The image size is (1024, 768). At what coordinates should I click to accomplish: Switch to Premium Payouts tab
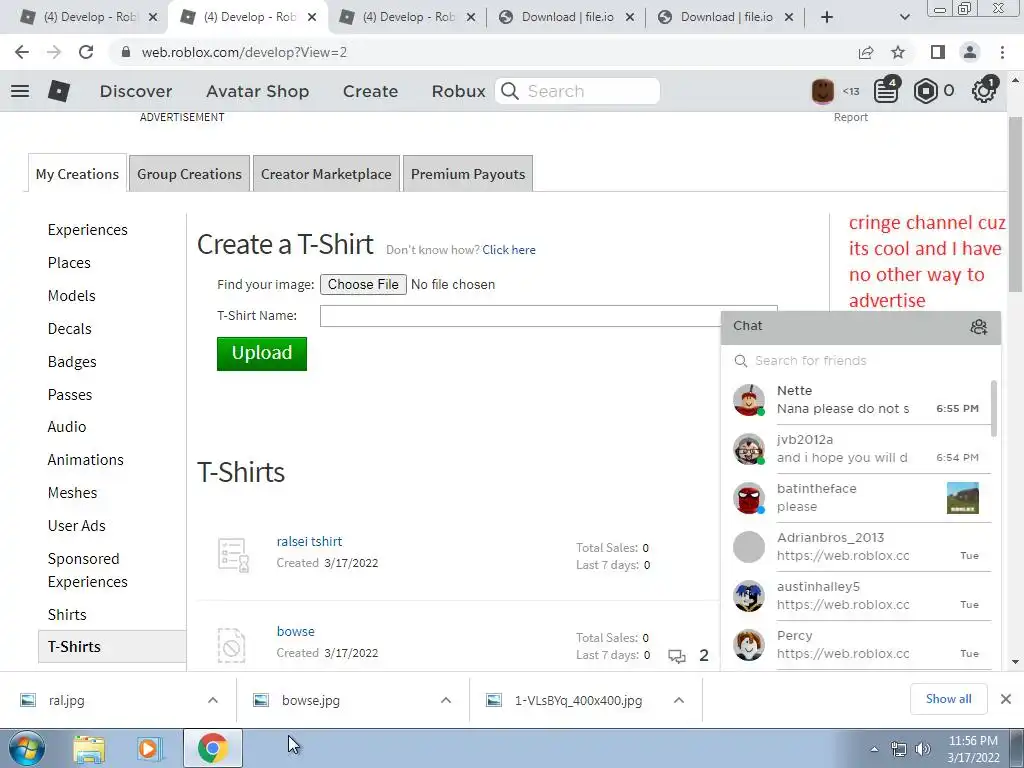[468, 174]
